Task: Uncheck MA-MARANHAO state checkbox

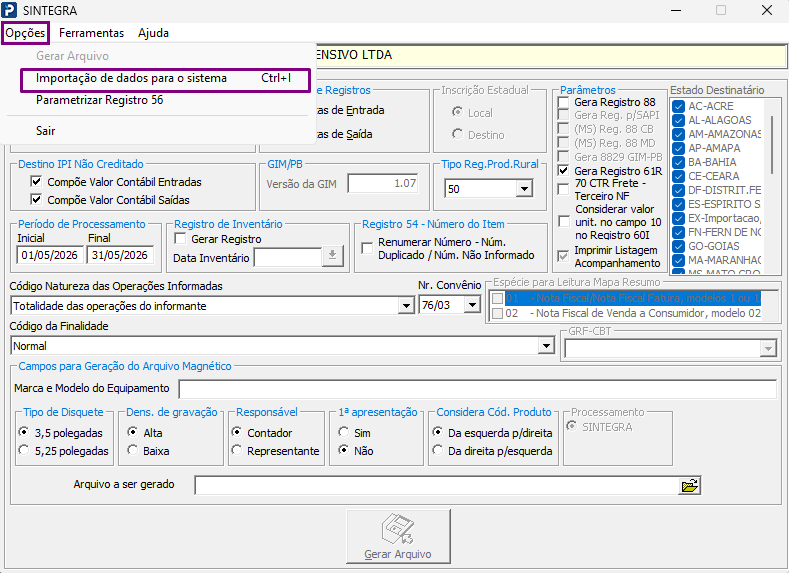Action: [678, 260]
